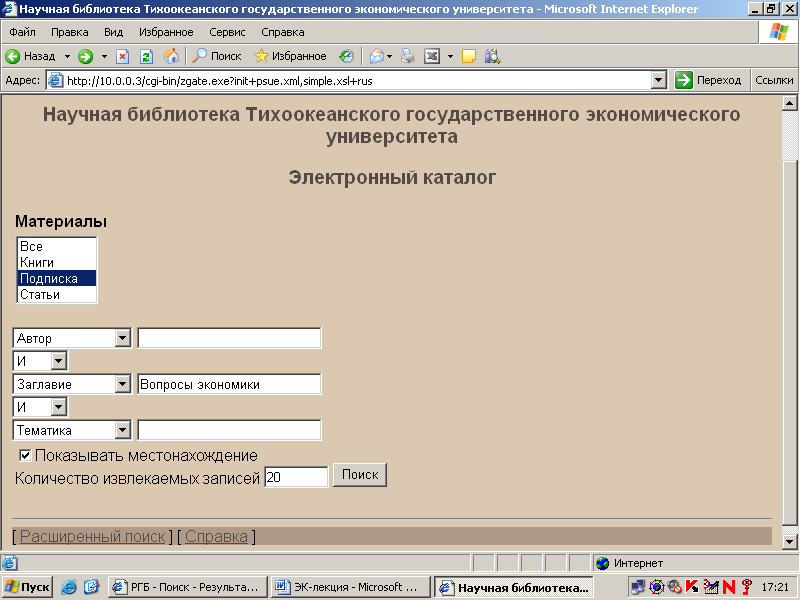The height and width of the screenshot is (600, 800).
Task: Click the red K tray icon
Action: (692, 587)
